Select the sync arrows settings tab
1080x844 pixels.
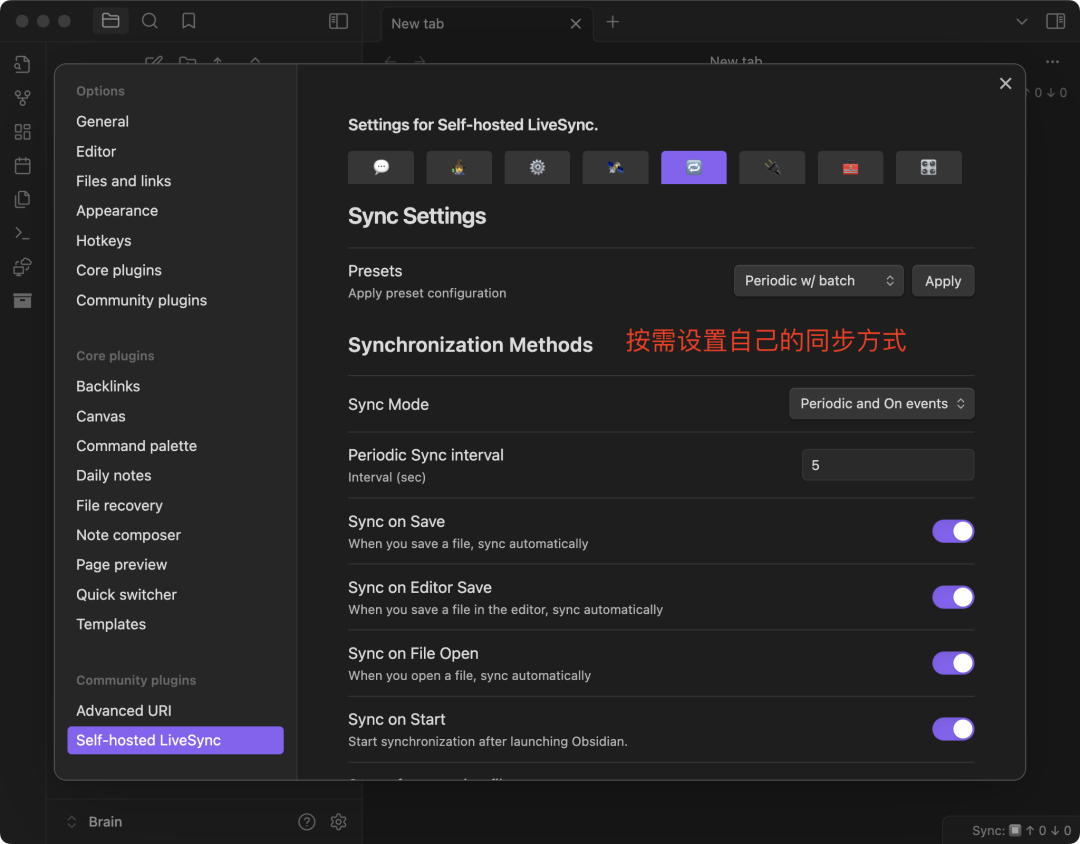pos(694,167)
